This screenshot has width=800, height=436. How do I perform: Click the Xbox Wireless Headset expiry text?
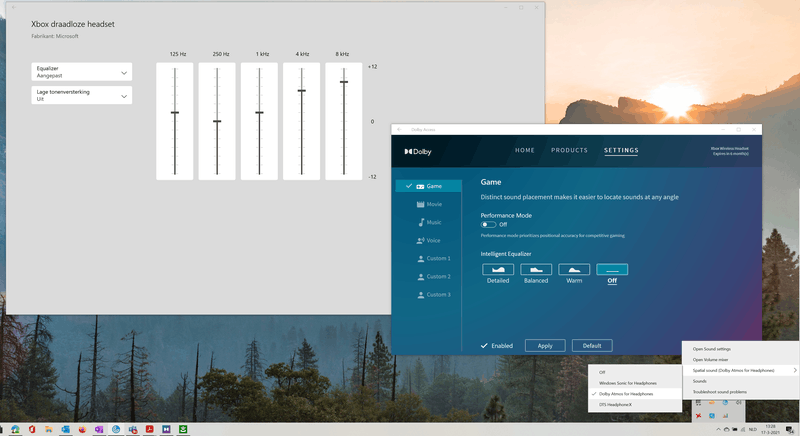point(730,151)
